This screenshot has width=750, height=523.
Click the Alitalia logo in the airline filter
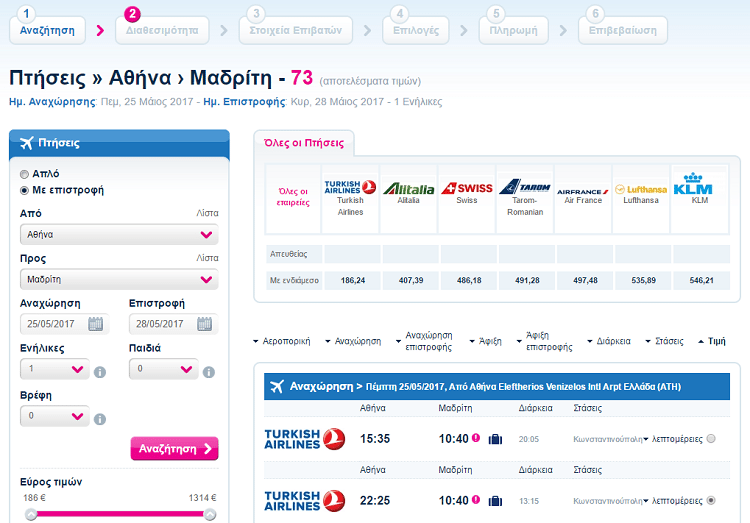coord(408,189)
